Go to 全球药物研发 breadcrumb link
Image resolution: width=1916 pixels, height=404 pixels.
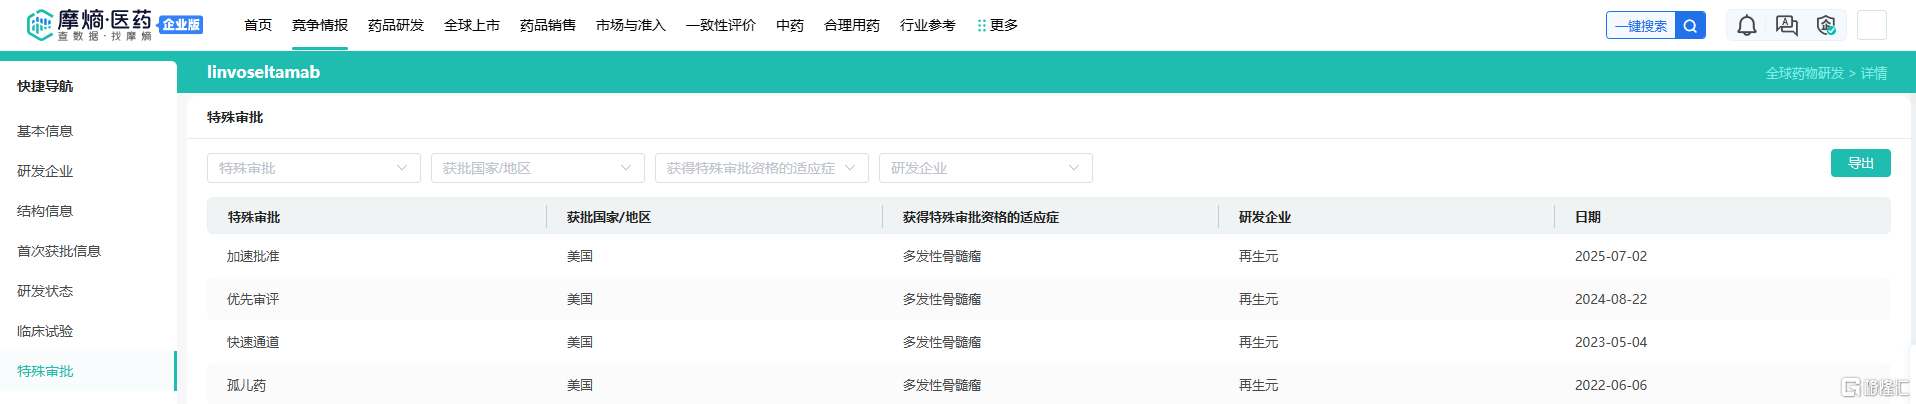tap(1805, 73)
